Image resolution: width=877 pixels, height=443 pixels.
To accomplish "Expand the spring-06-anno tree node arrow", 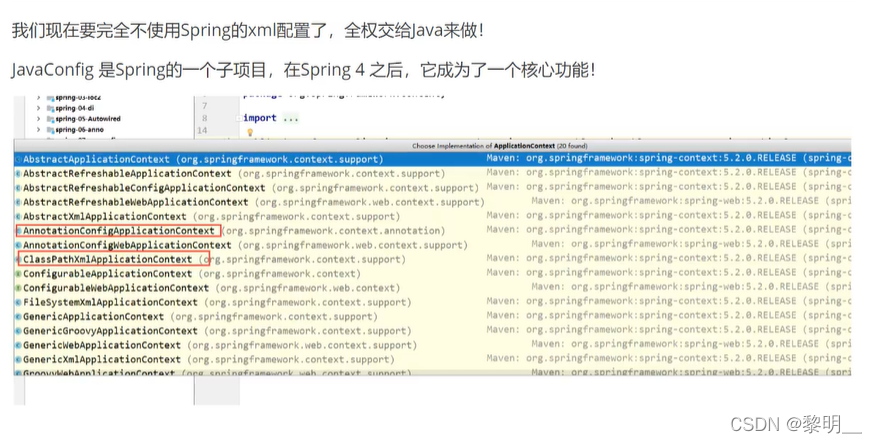I will (38, 129).
